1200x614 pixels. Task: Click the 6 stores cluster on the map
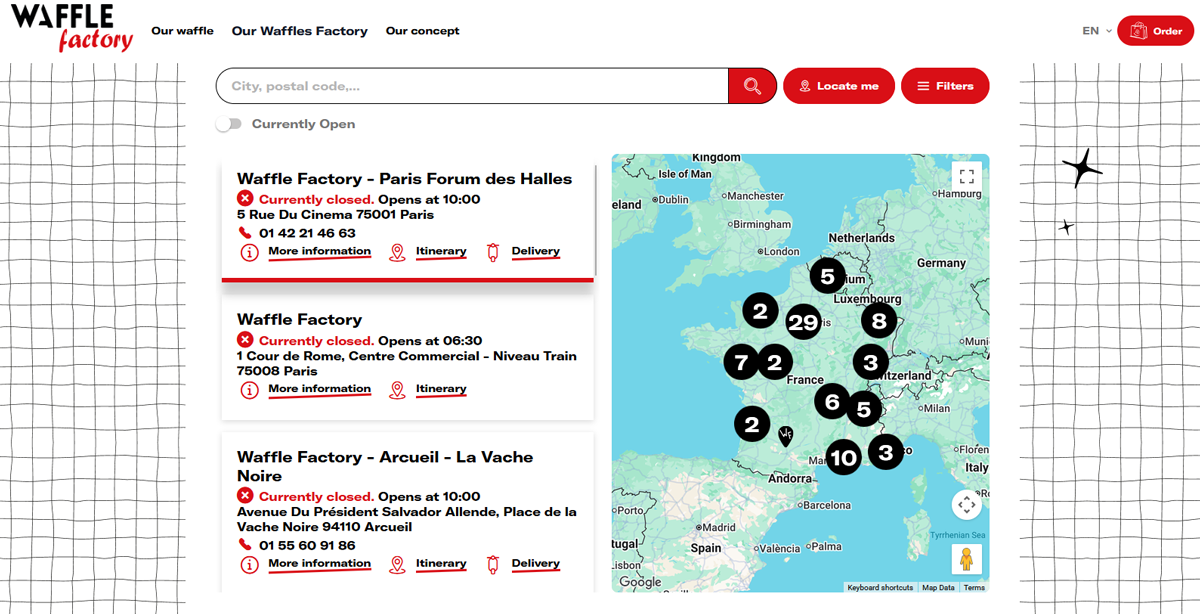pos(832,402)
